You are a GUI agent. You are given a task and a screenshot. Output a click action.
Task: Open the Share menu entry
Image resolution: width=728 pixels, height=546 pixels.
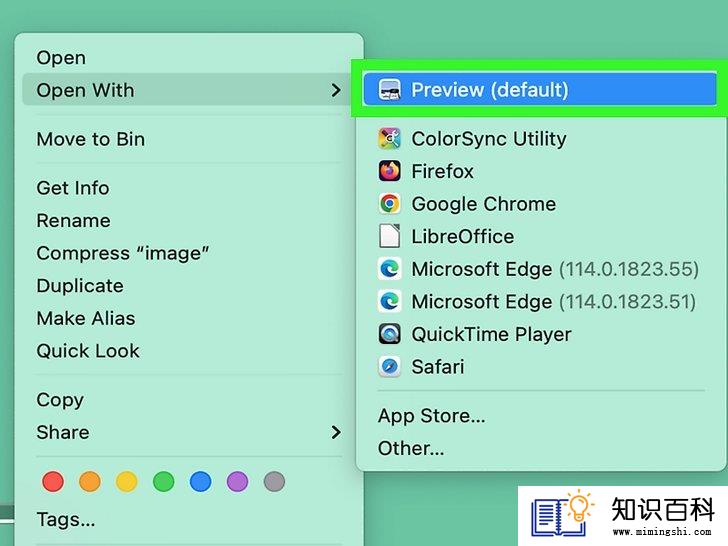tap(189, 432)
